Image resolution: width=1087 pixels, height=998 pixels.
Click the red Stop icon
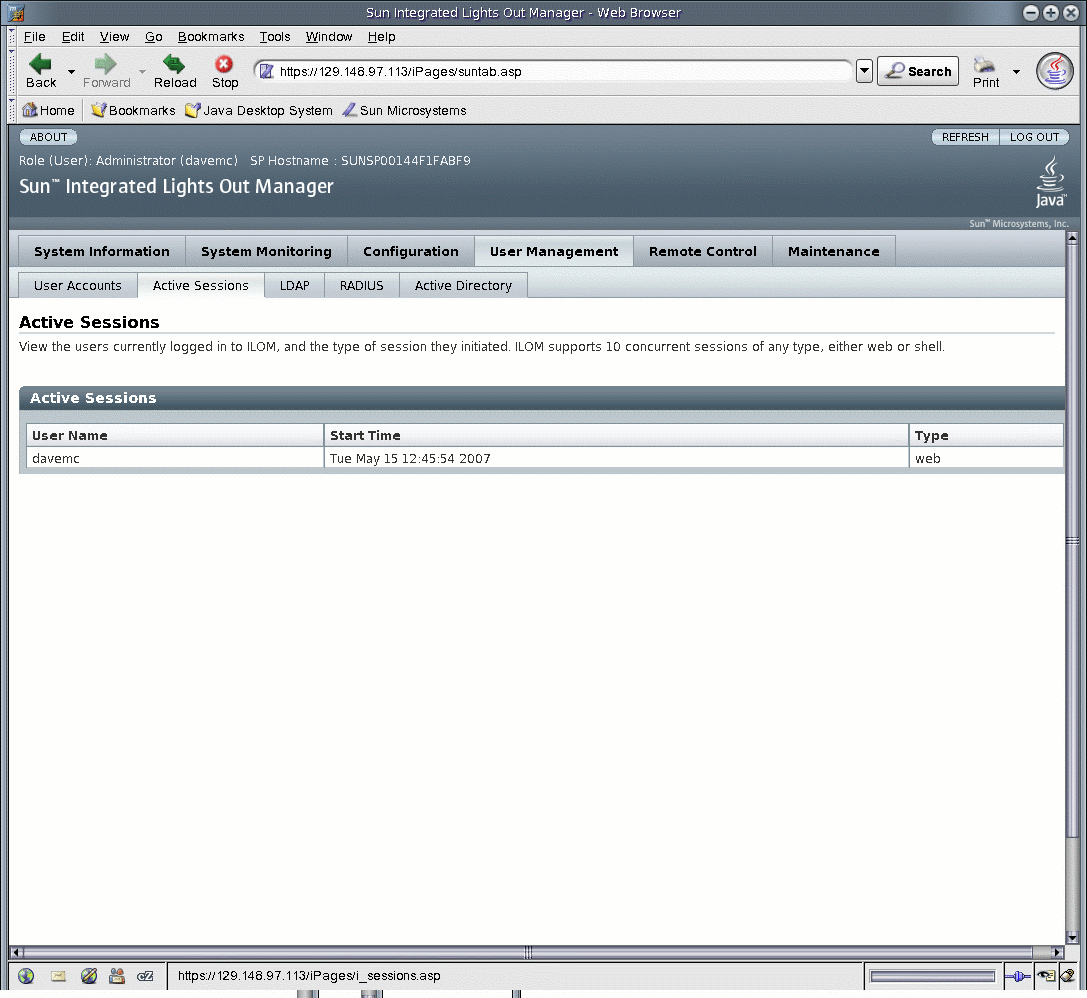point(224,64)
